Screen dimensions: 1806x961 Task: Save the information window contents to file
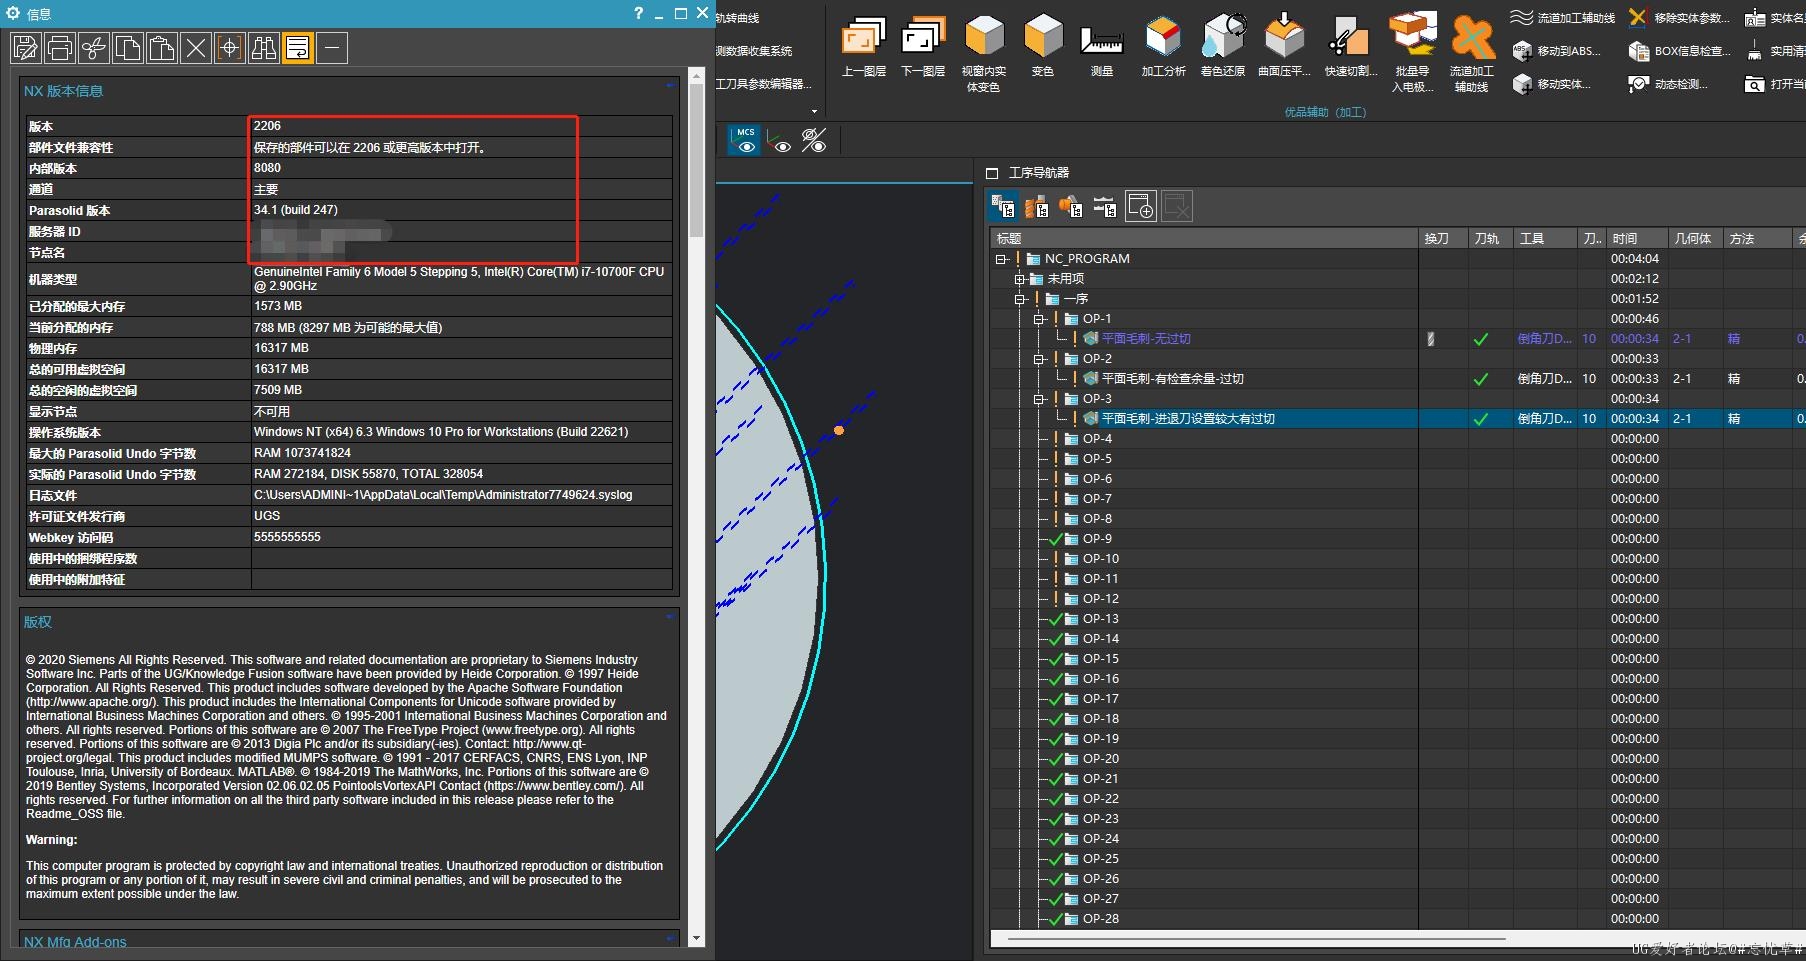(26, 48)
